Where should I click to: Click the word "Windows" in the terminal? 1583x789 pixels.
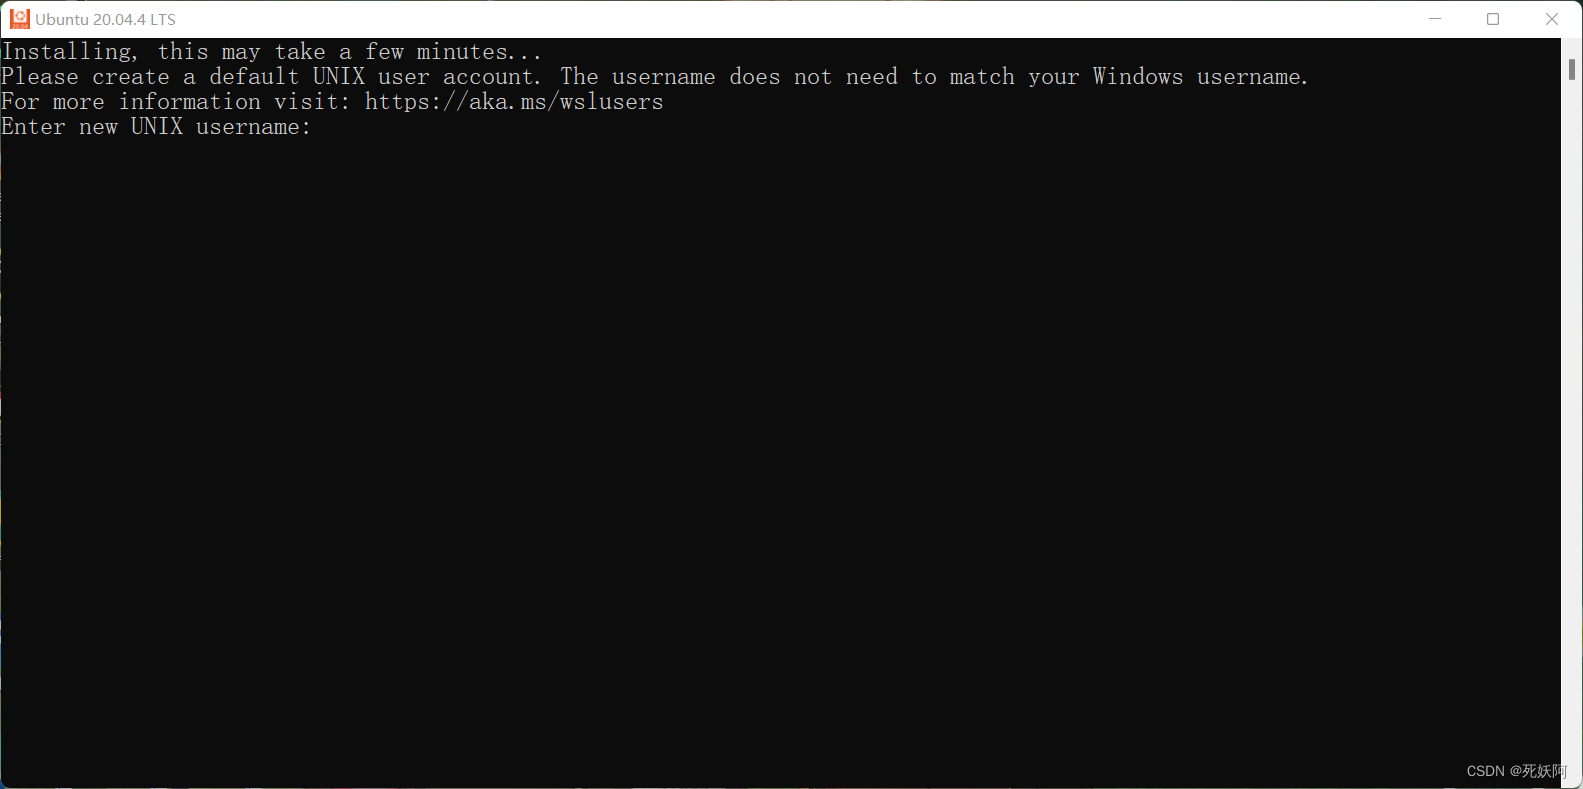coord(1138,77)
